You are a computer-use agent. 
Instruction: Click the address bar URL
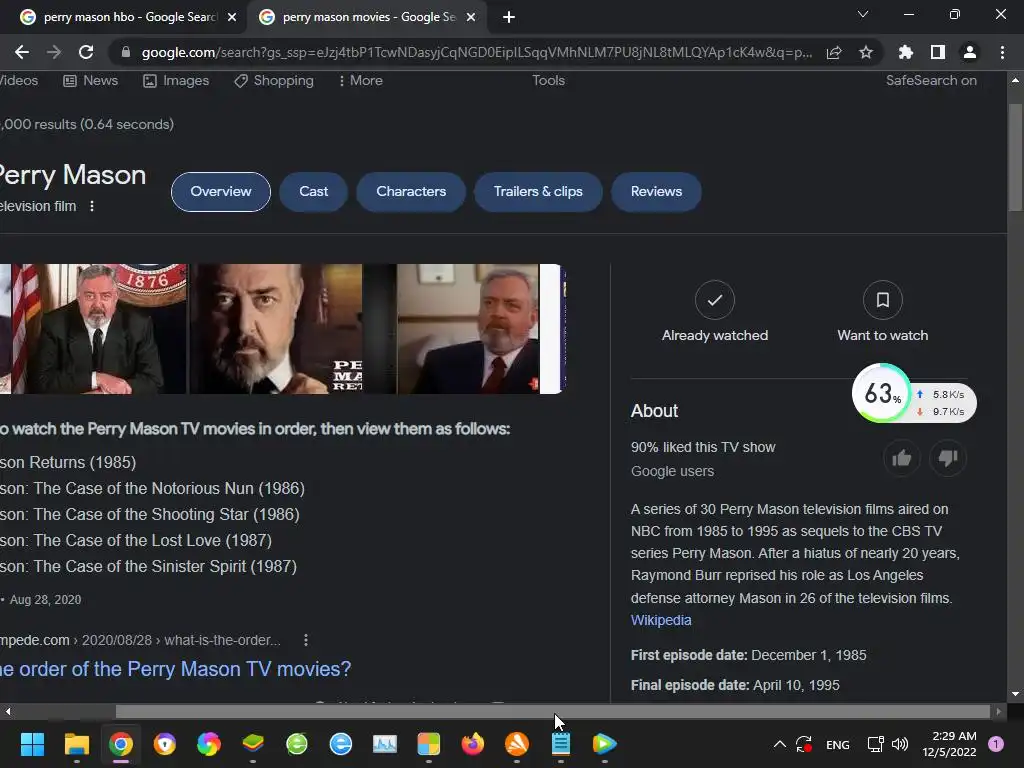(x=477, y=52)
